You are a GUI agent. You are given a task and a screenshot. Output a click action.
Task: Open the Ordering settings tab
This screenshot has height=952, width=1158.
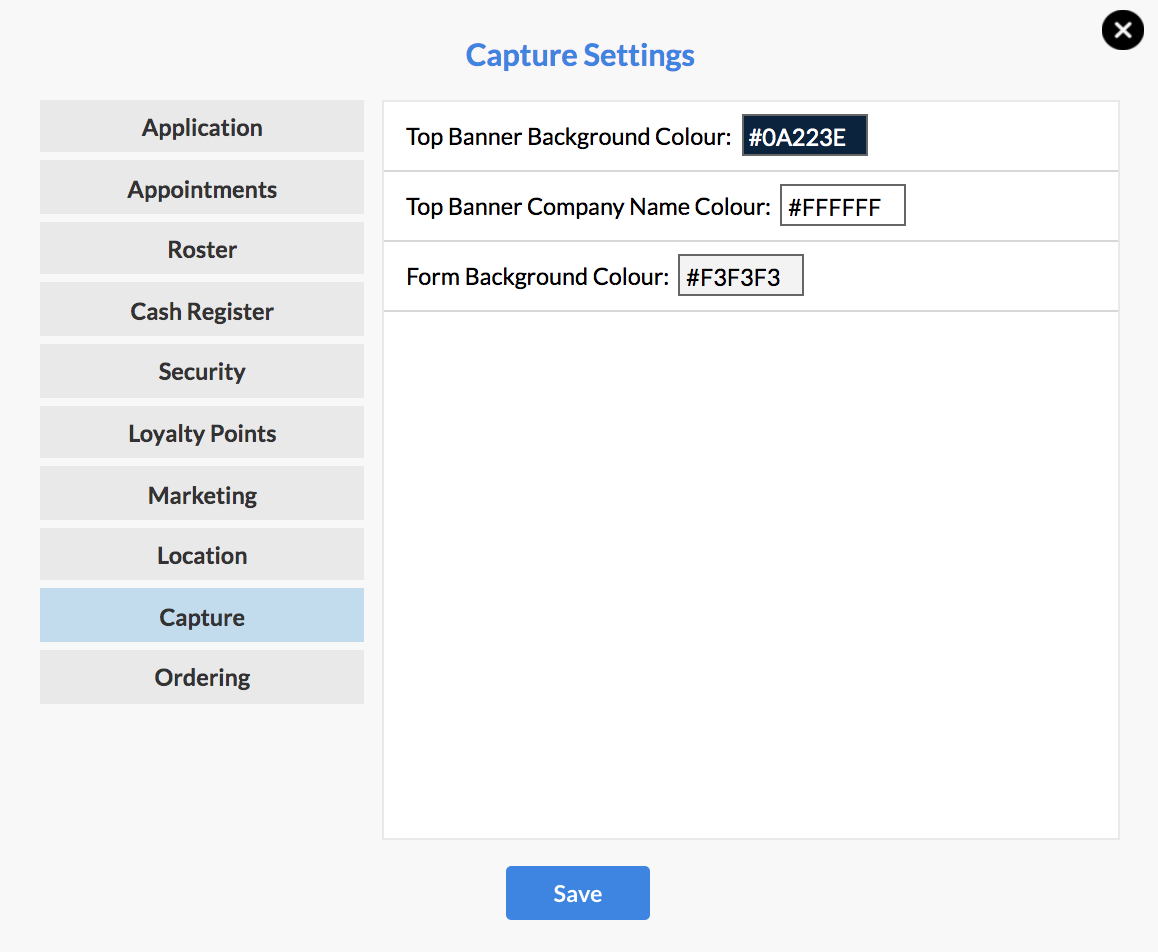tap(202, 677)
